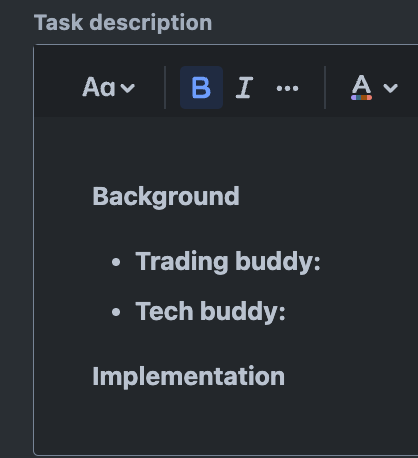Screen dimensions: 418x458
Task: Click the Aa text styles icon
Action: [x=99, y=87]
